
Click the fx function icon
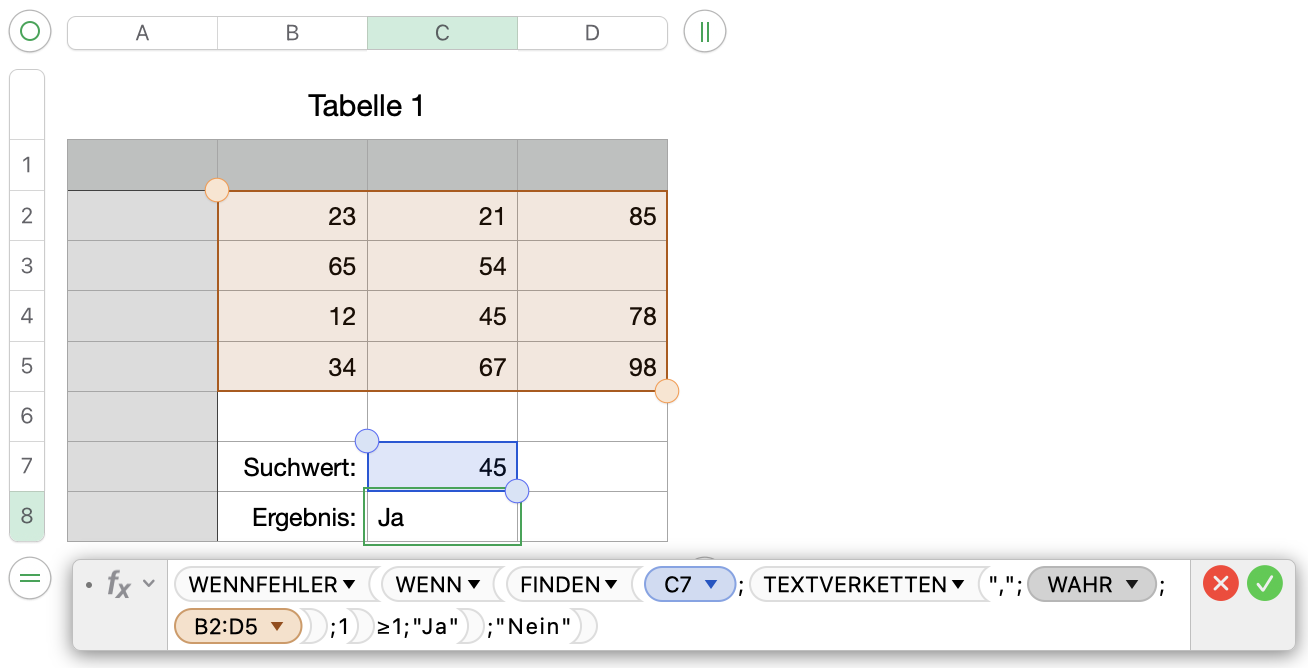click(119, 584)
